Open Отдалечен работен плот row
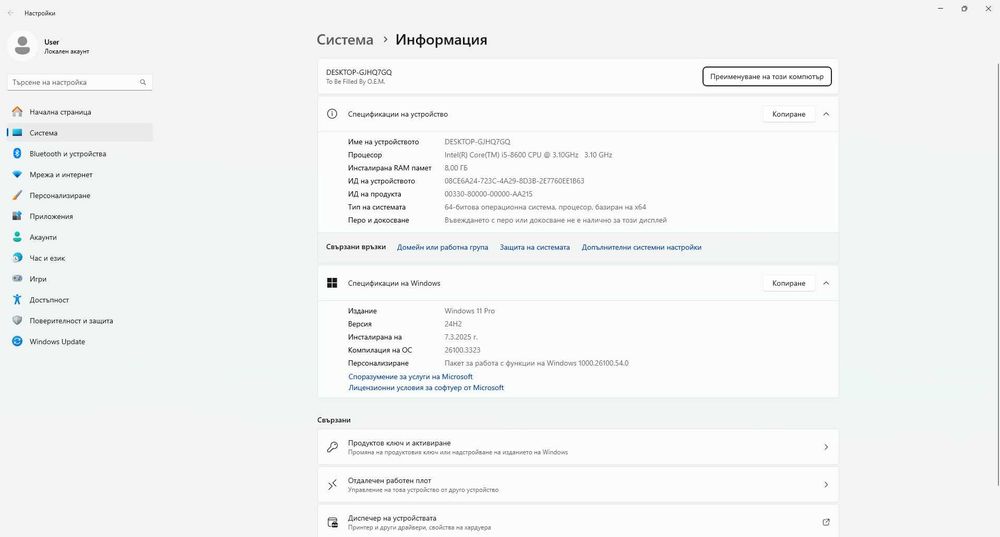Viewport: 1000px width, 537px height. click(578, 485)
